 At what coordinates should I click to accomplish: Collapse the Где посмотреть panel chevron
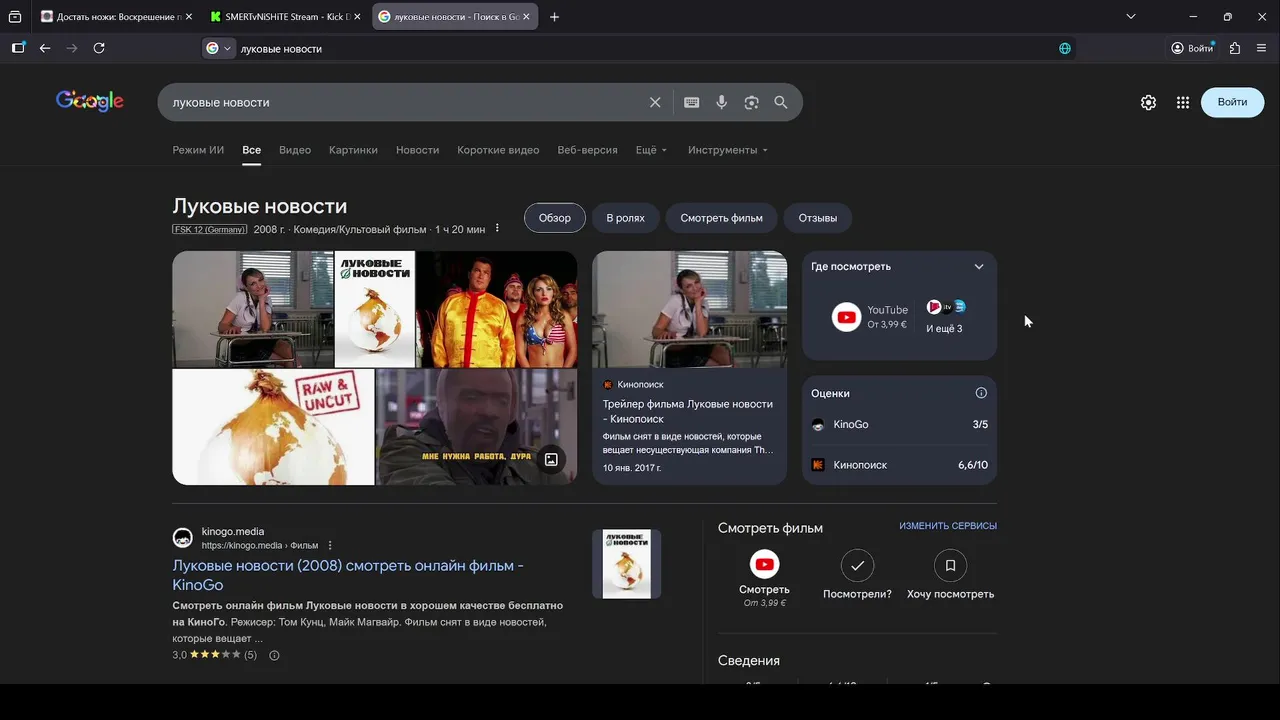pyautogui.click(x=979, y=266)
